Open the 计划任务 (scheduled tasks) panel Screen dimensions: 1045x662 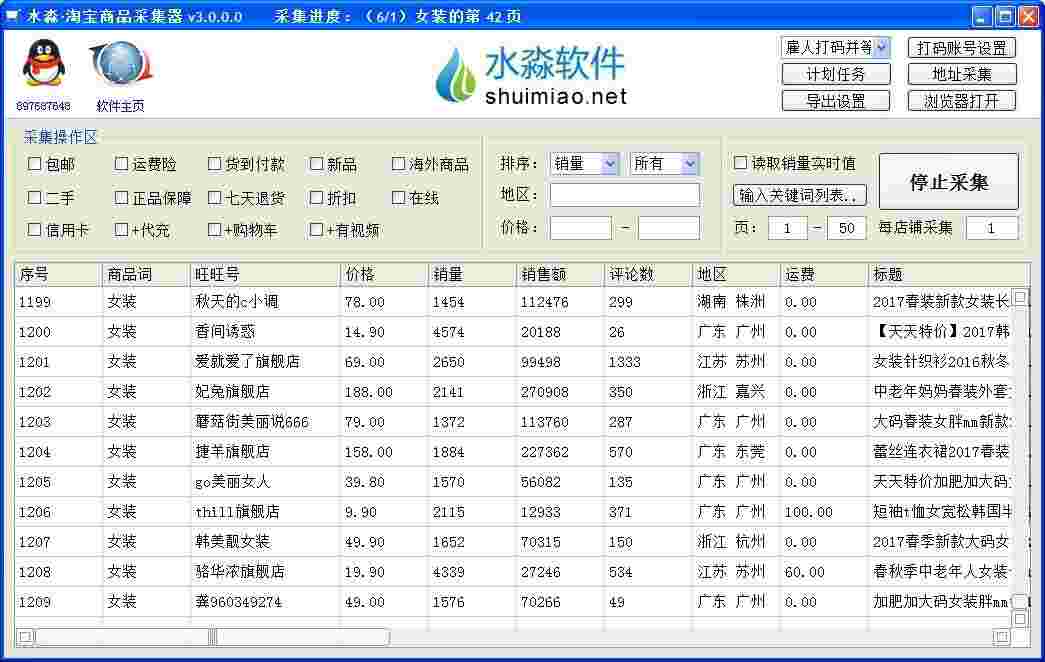pos(836,73)
